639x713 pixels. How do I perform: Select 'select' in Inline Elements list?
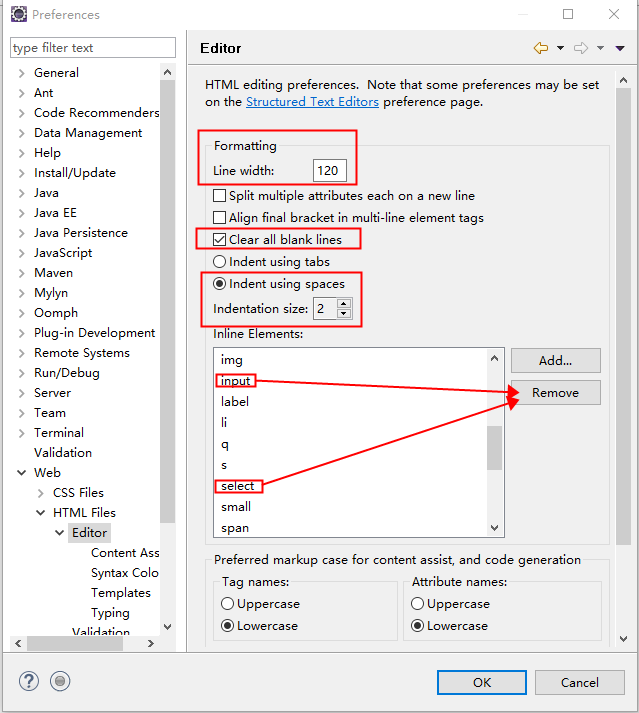(x=238, y=486)
